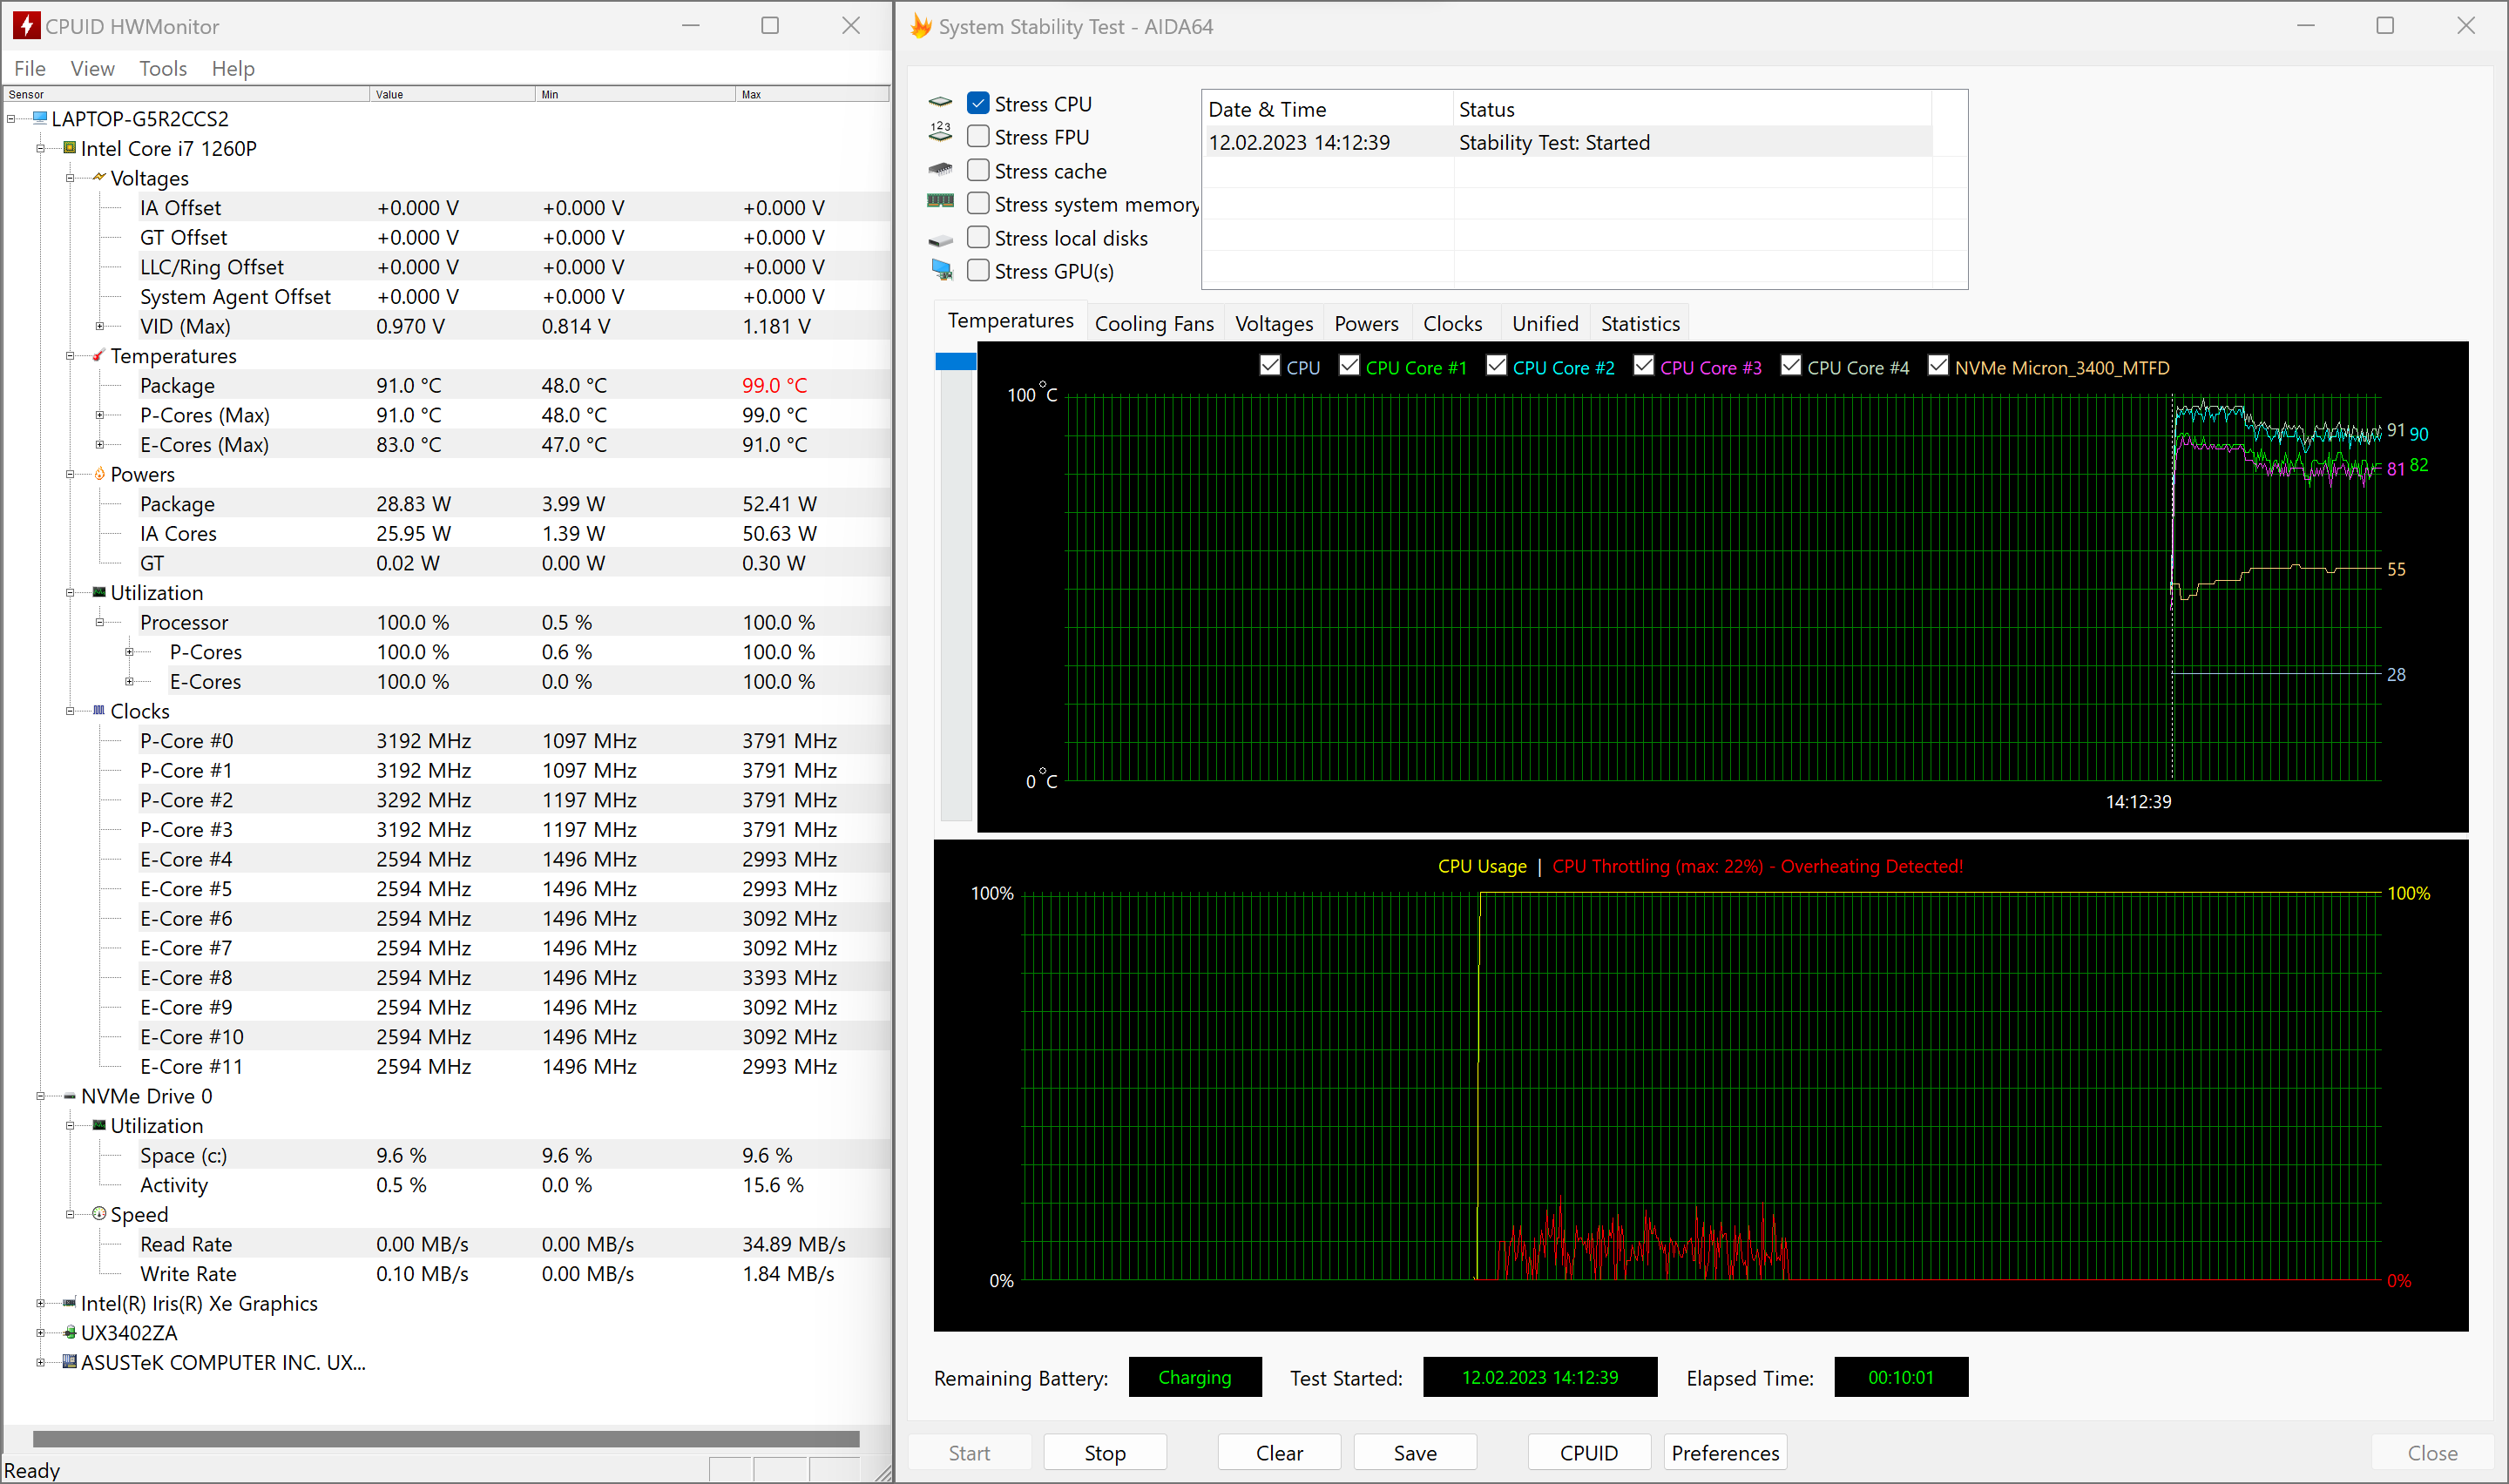
Task: Click the horizontal scrollbar in HWMonitor
Action: [445, 1438]
